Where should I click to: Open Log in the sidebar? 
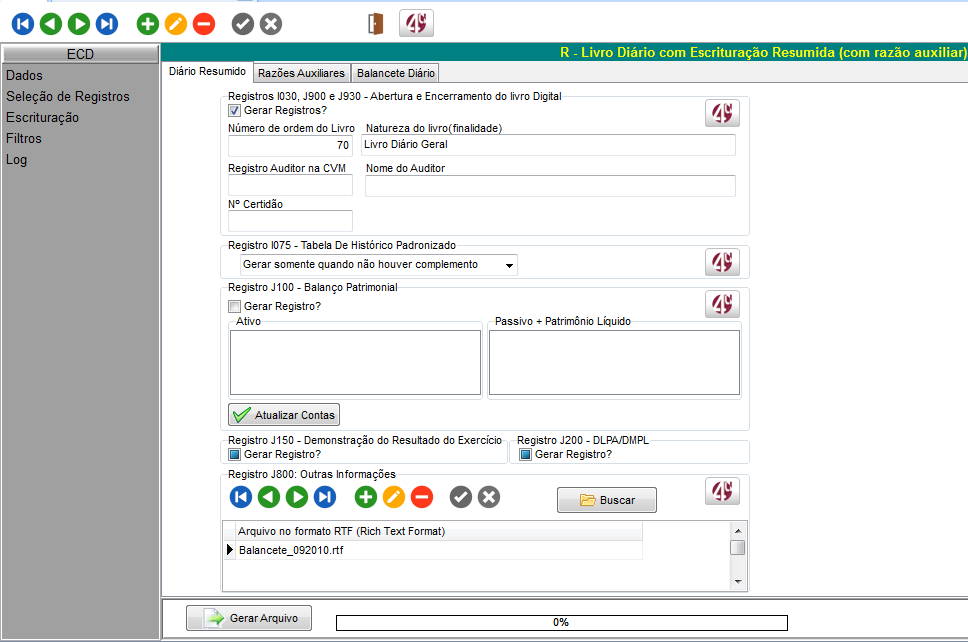click(x=17, y=159)
